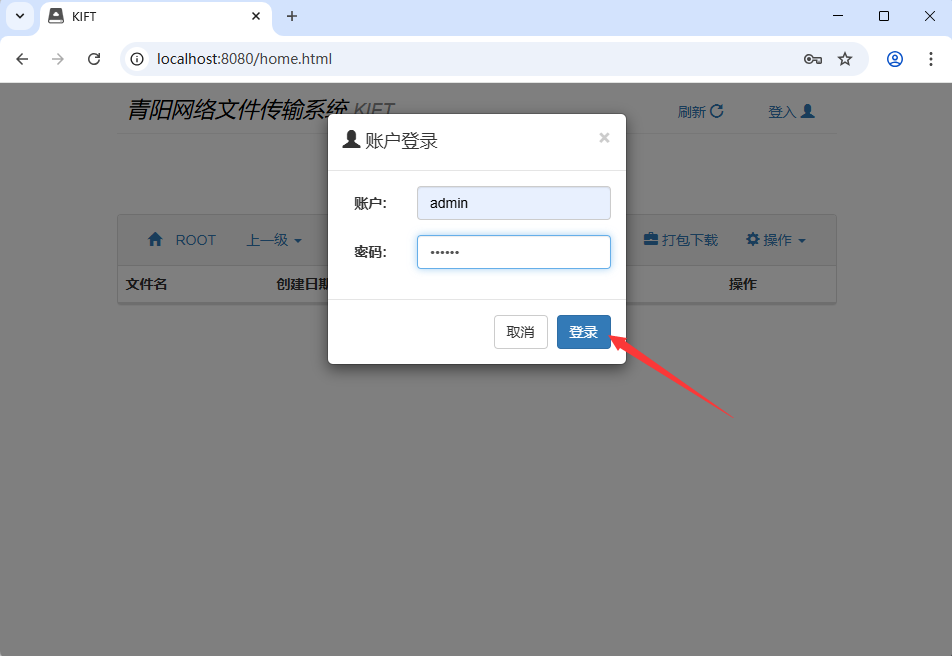The image size is (952, 656).
Task: Click into the 密码 password field
Action: [513, 252]
